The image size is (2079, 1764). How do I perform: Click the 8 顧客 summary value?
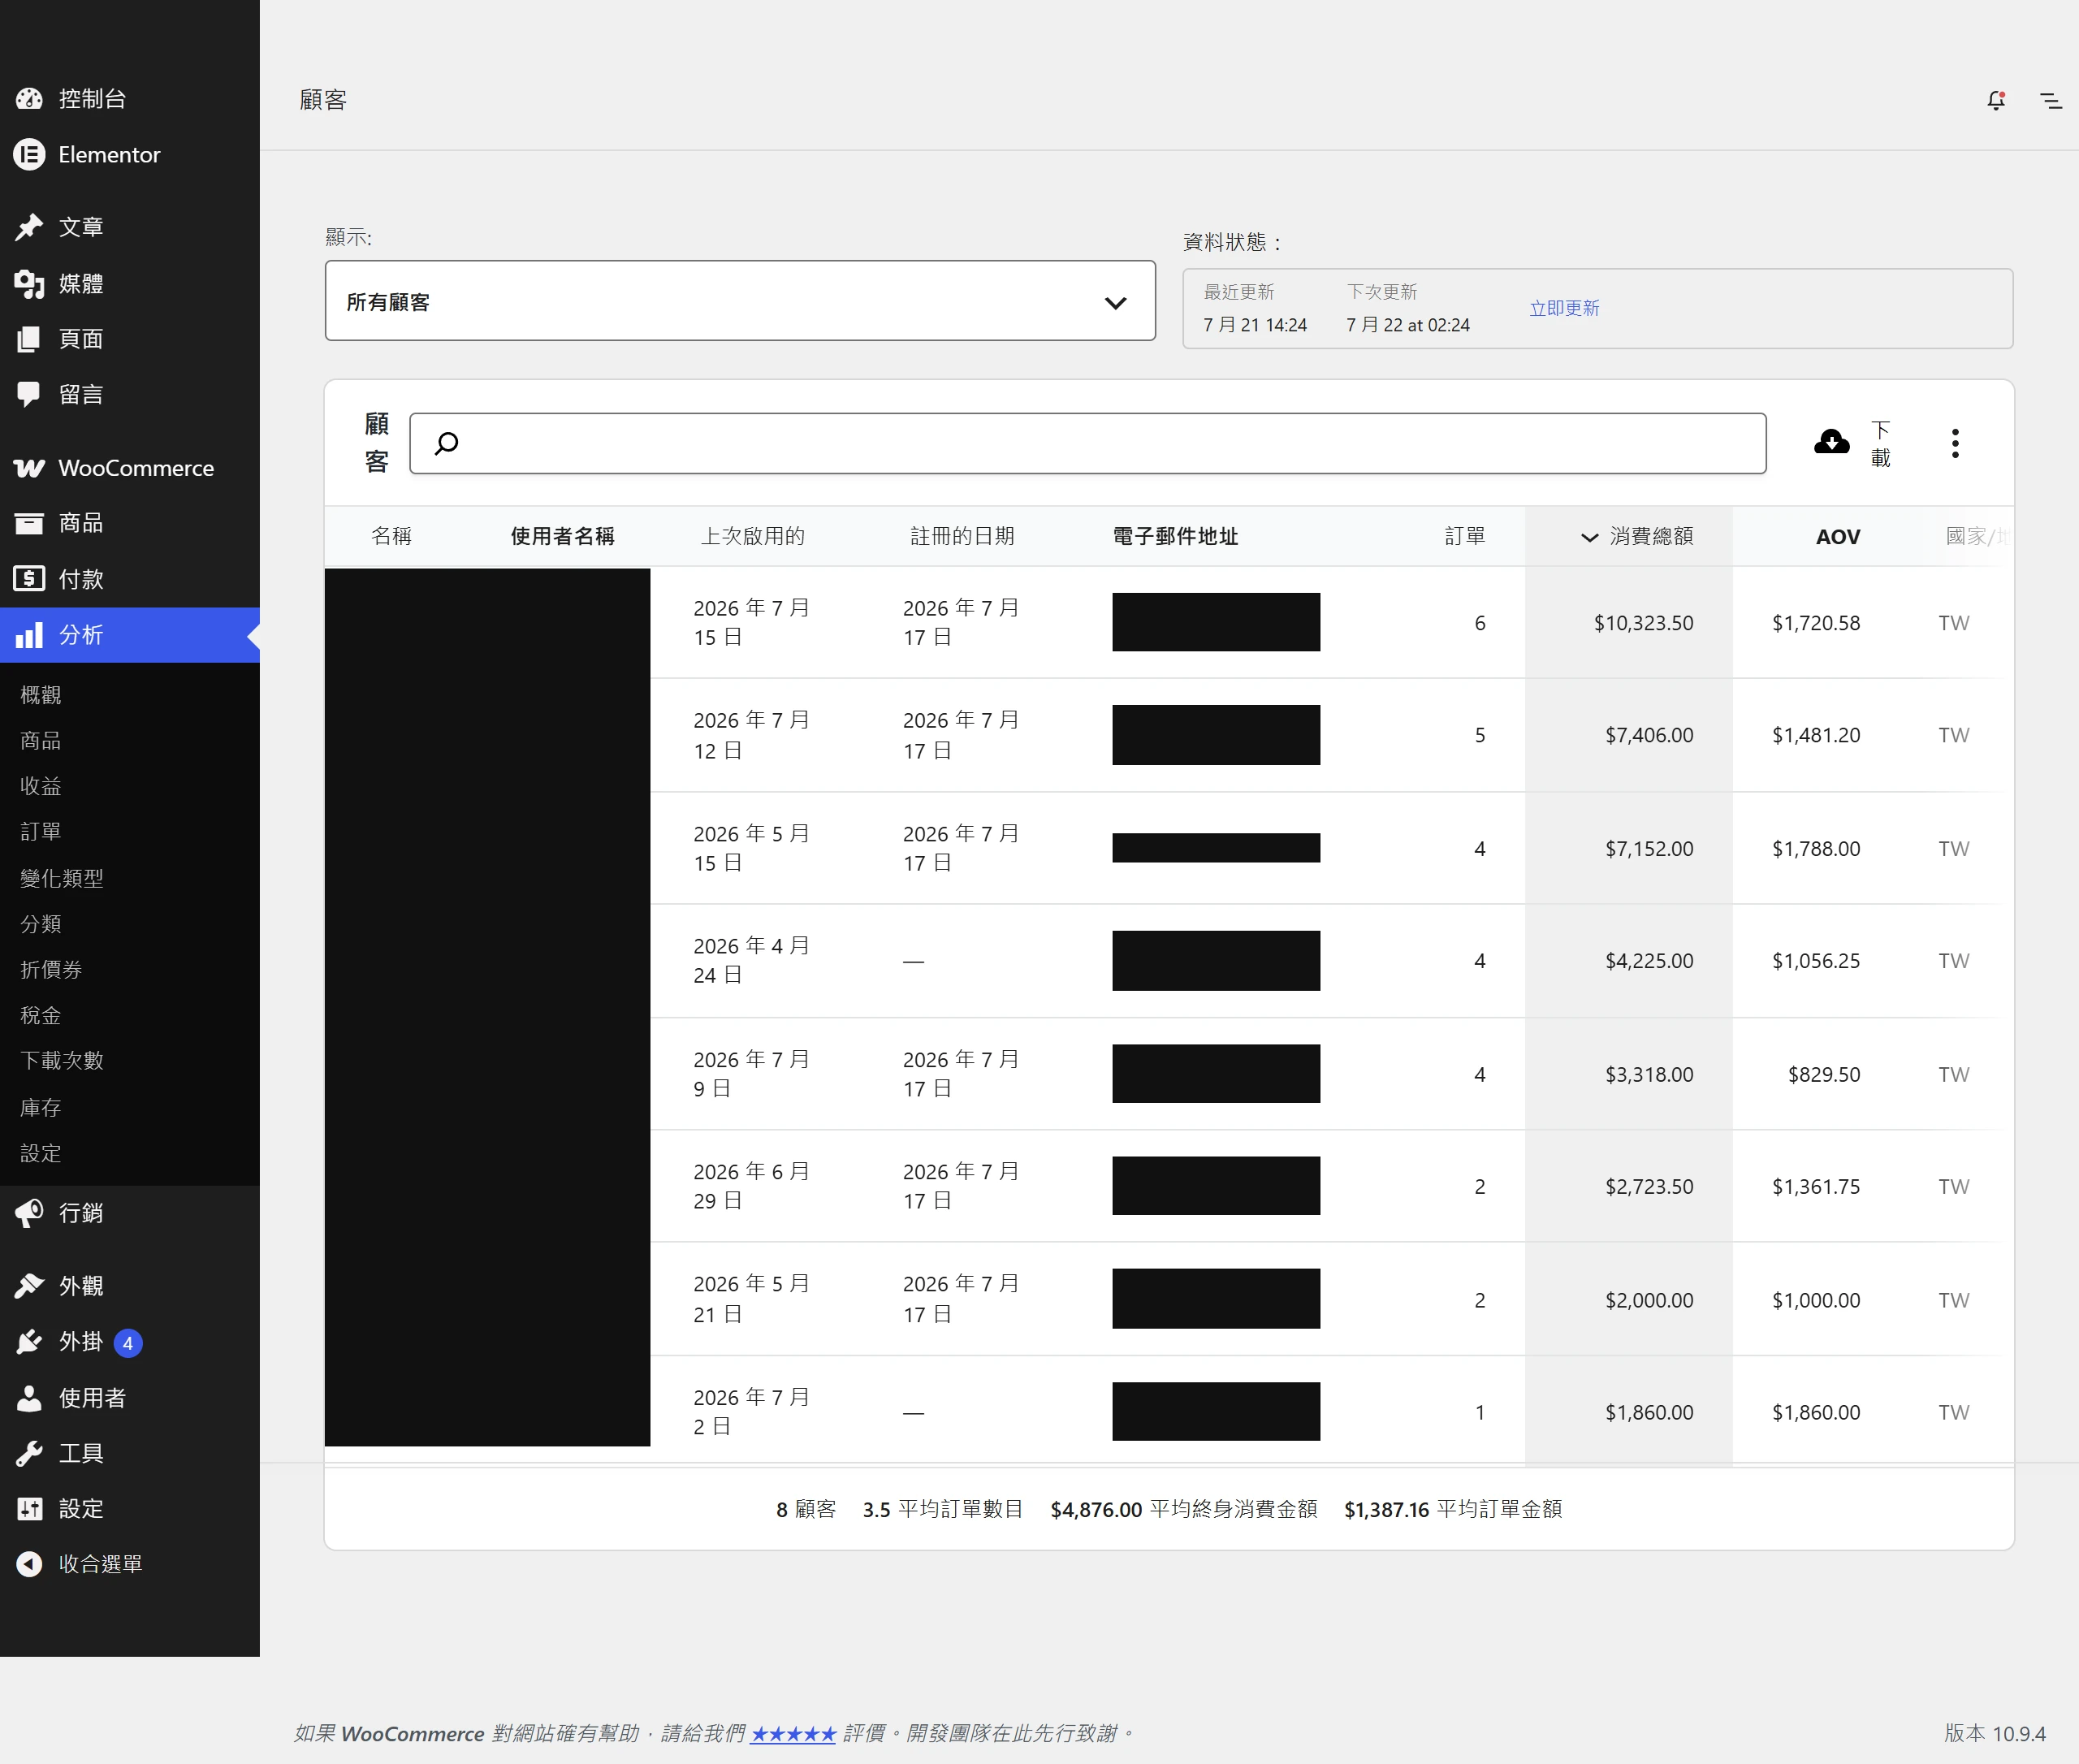[x=806, y=1509]
